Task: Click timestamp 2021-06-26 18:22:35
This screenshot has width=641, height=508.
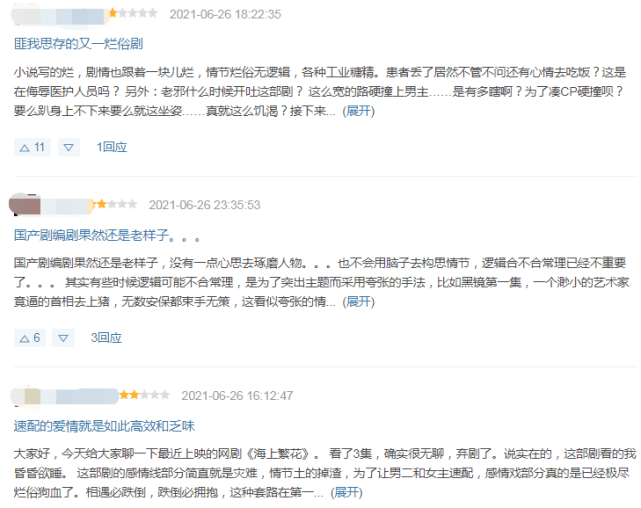Action: click(x=225, y=14)
